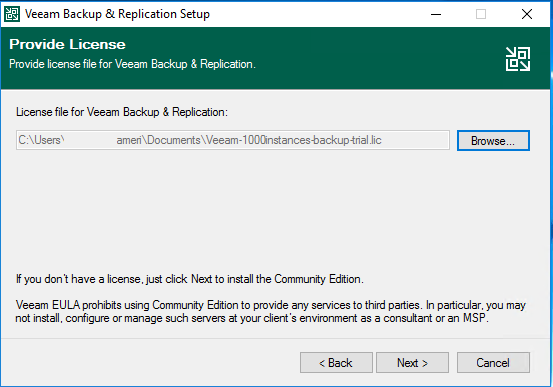Cancel the Veeam setup

(493, 362)
